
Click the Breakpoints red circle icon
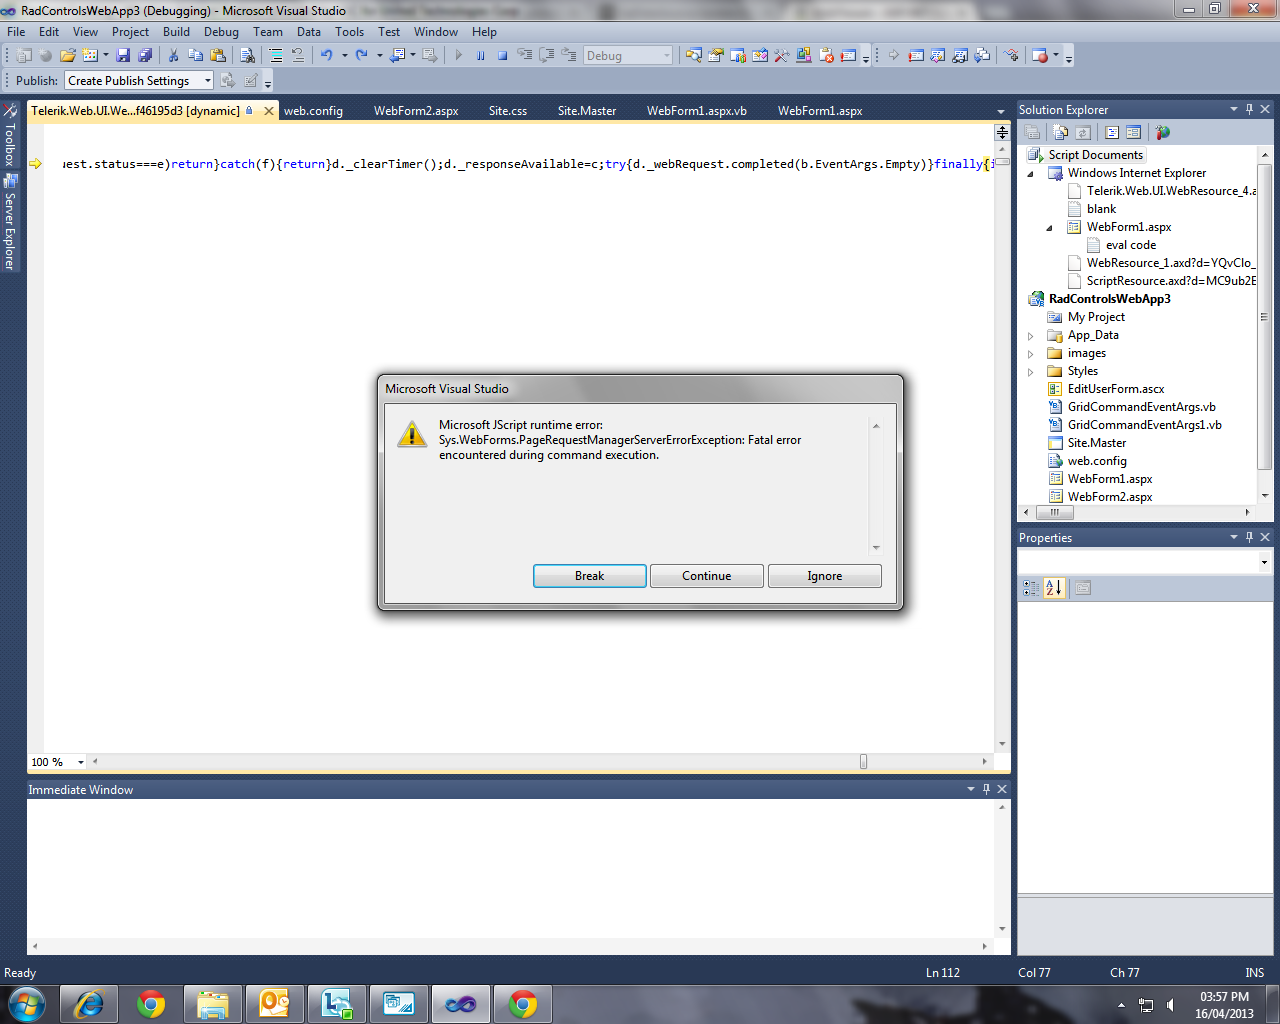1040,56
